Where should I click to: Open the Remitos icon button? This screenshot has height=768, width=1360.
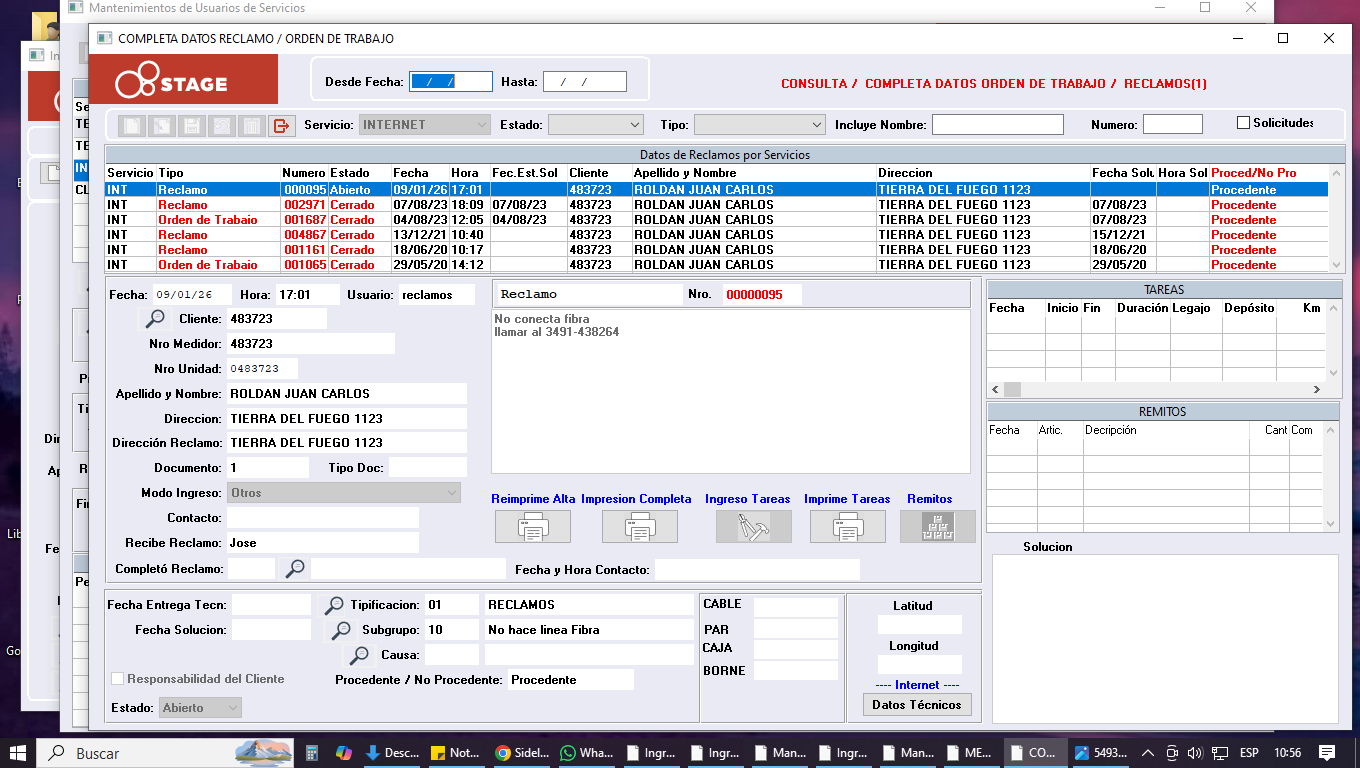(937, 526)
